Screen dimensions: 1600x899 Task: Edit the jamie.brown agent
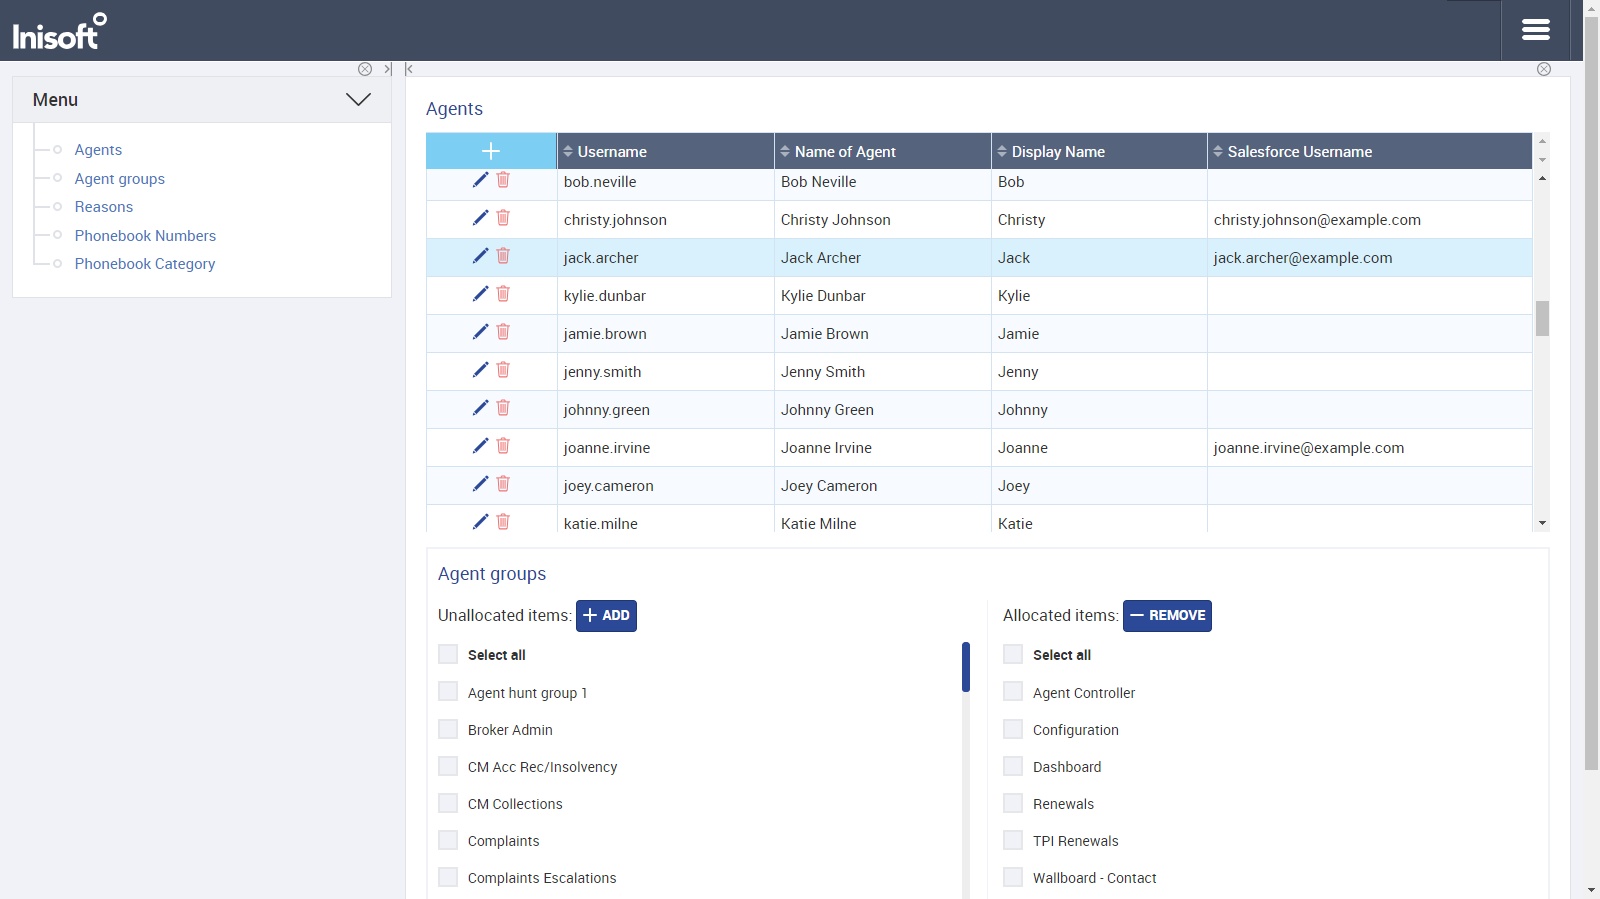point(480,332)
